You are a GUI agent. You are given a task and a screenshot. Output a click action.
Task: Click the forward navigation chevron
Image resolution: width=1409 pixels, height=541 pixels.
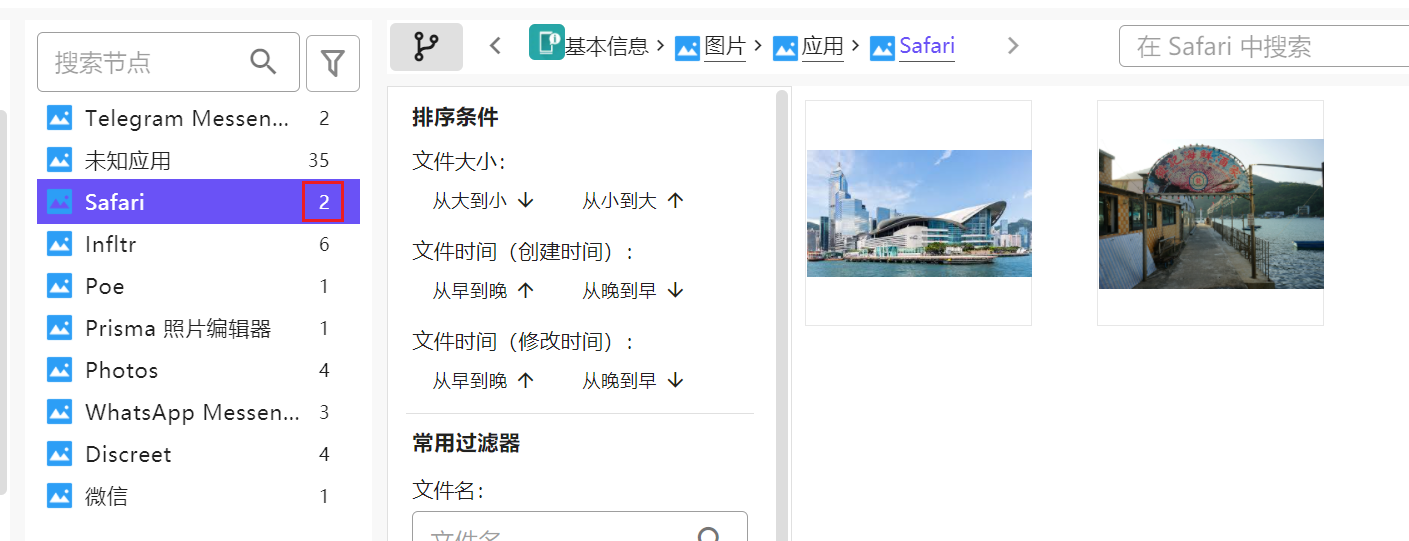(x=1013, y=46)
